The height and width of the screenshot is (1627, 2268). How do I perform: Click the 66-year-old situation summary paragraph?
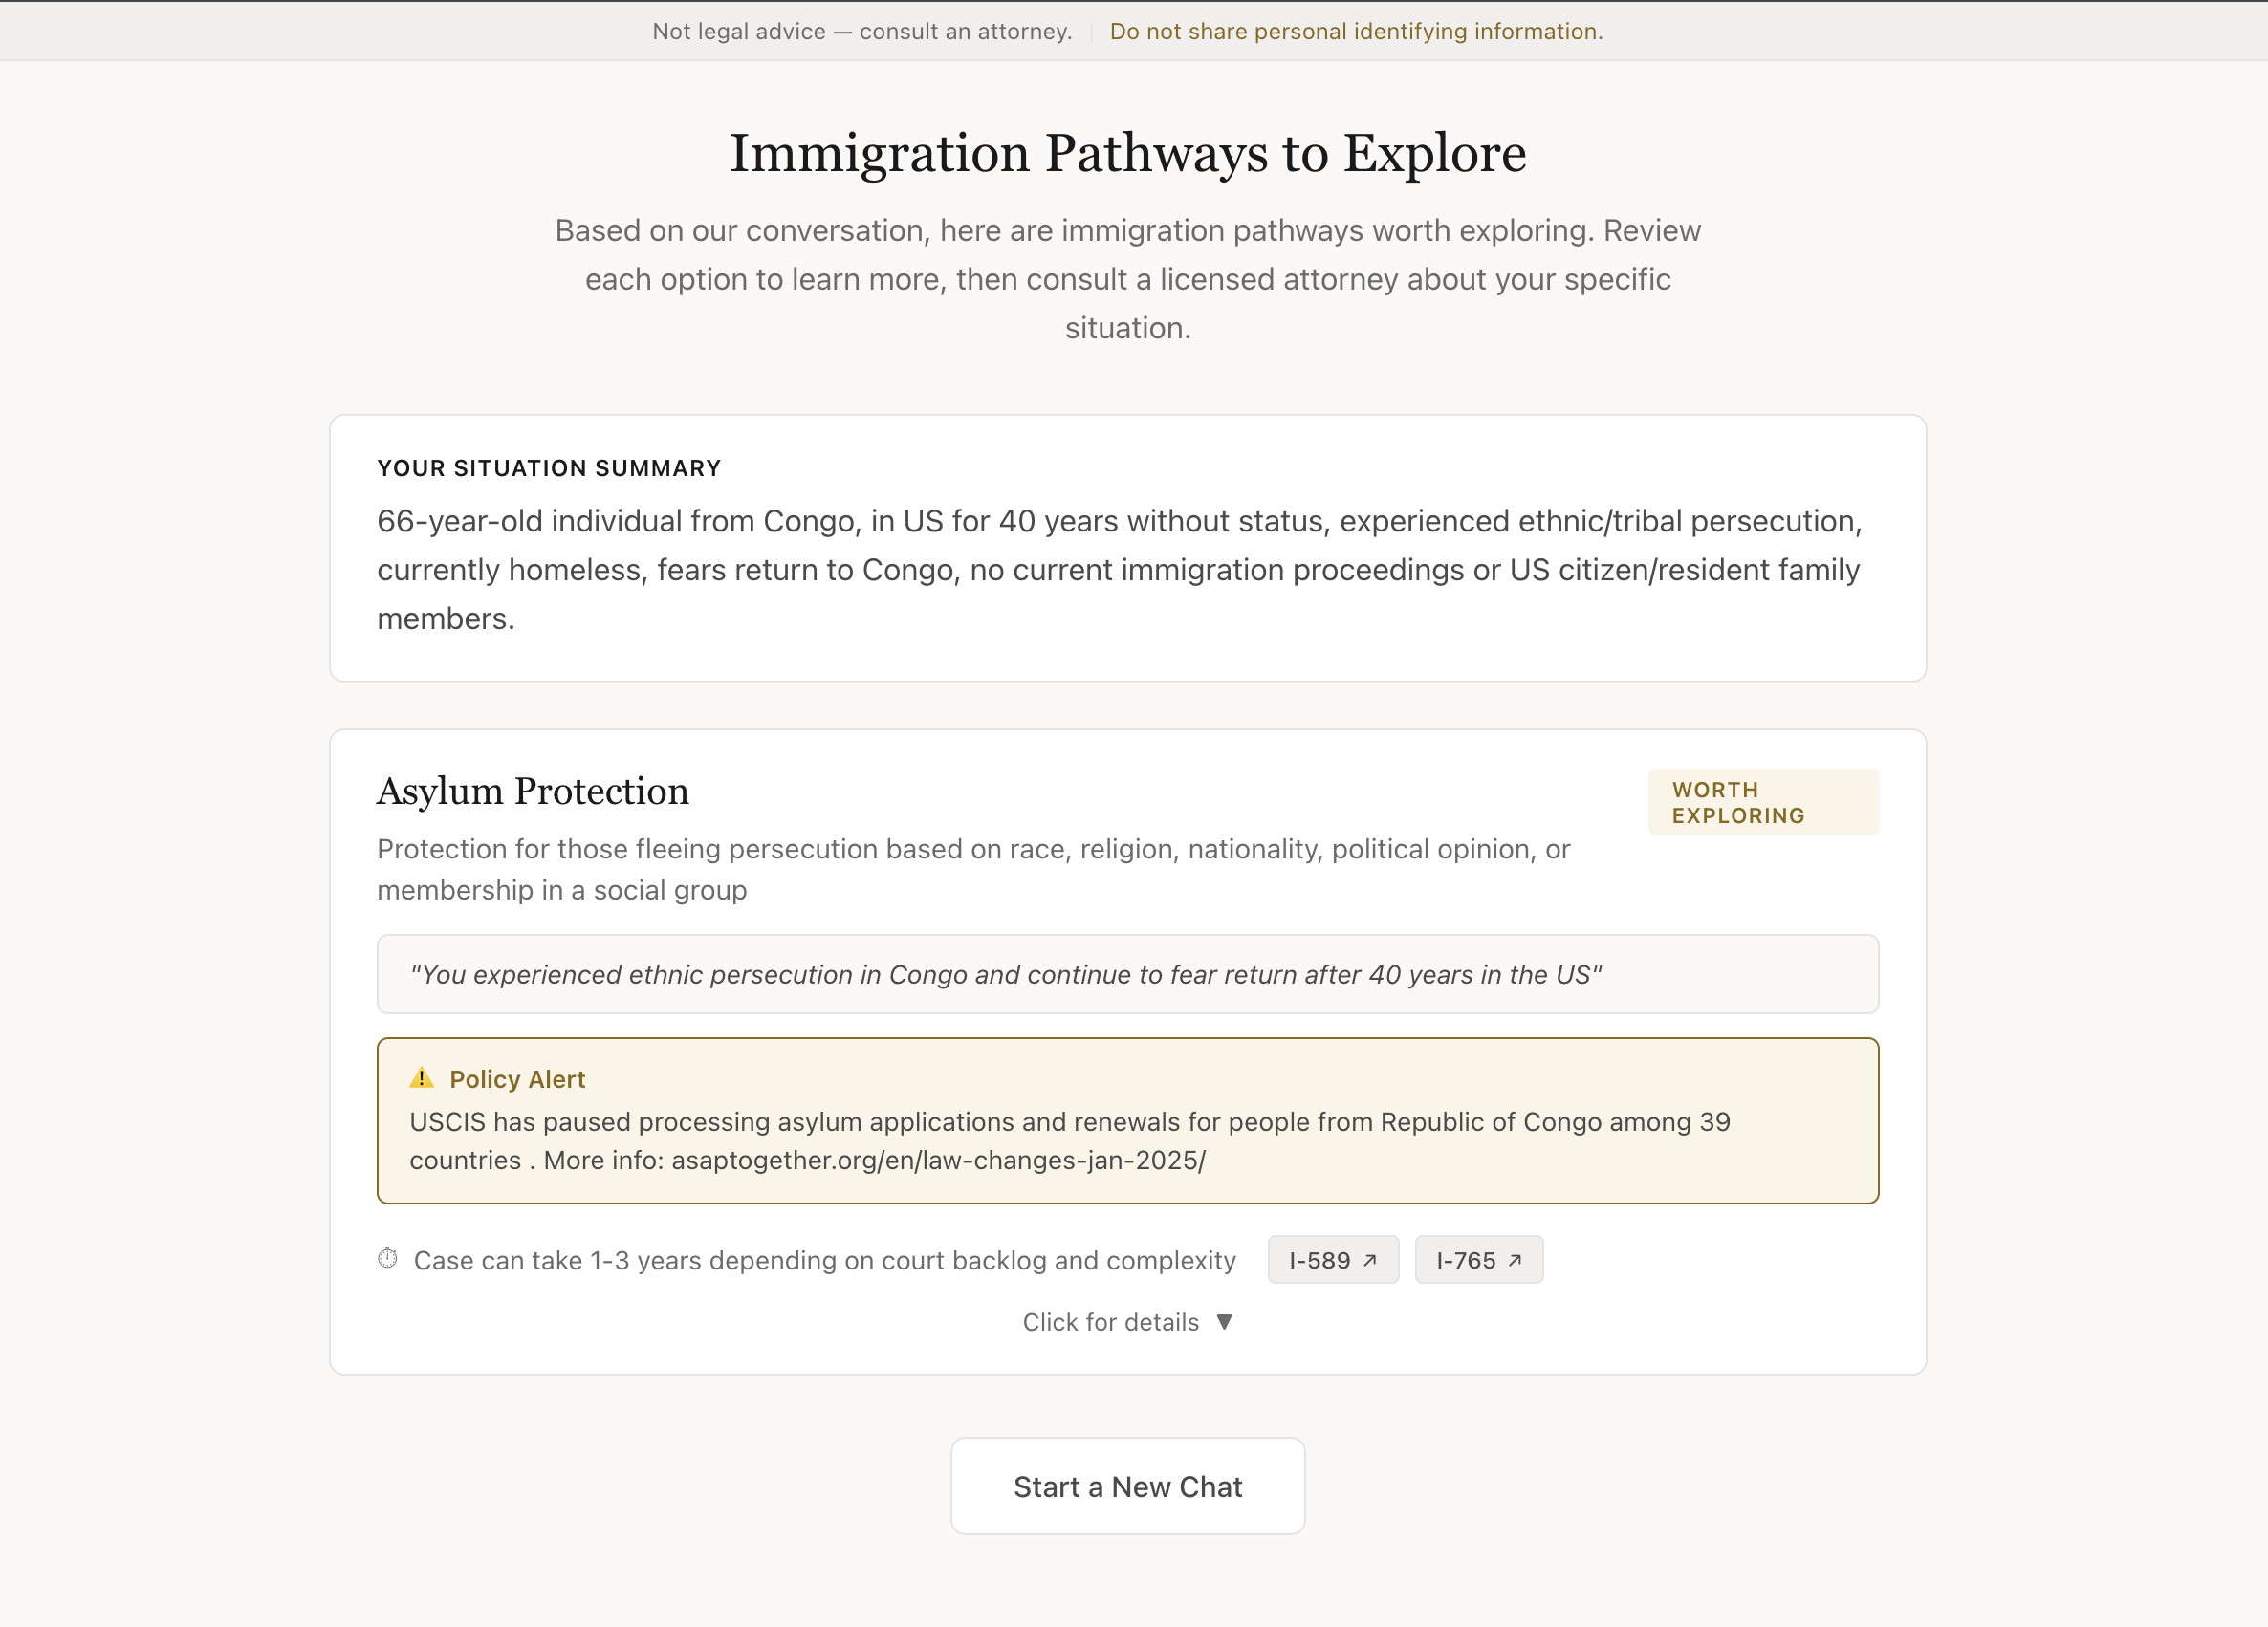[1118, 569]
